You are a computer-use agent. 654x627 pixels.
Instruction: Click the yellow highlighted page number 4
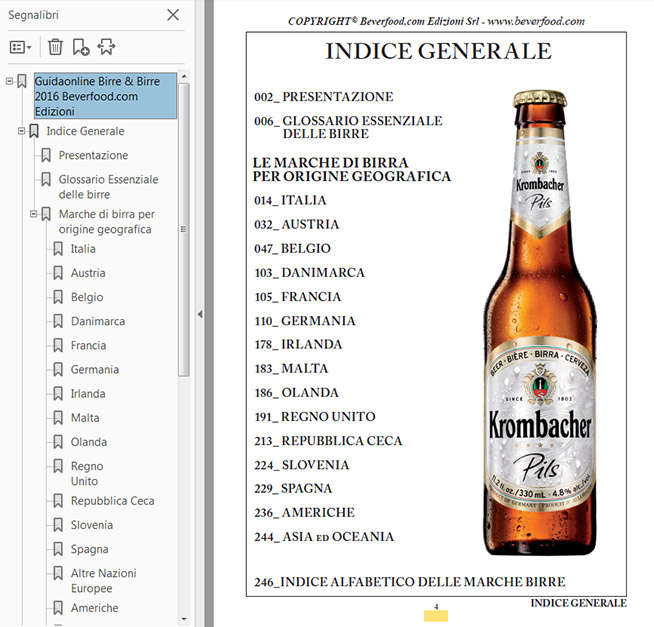(x=436, y=614)
